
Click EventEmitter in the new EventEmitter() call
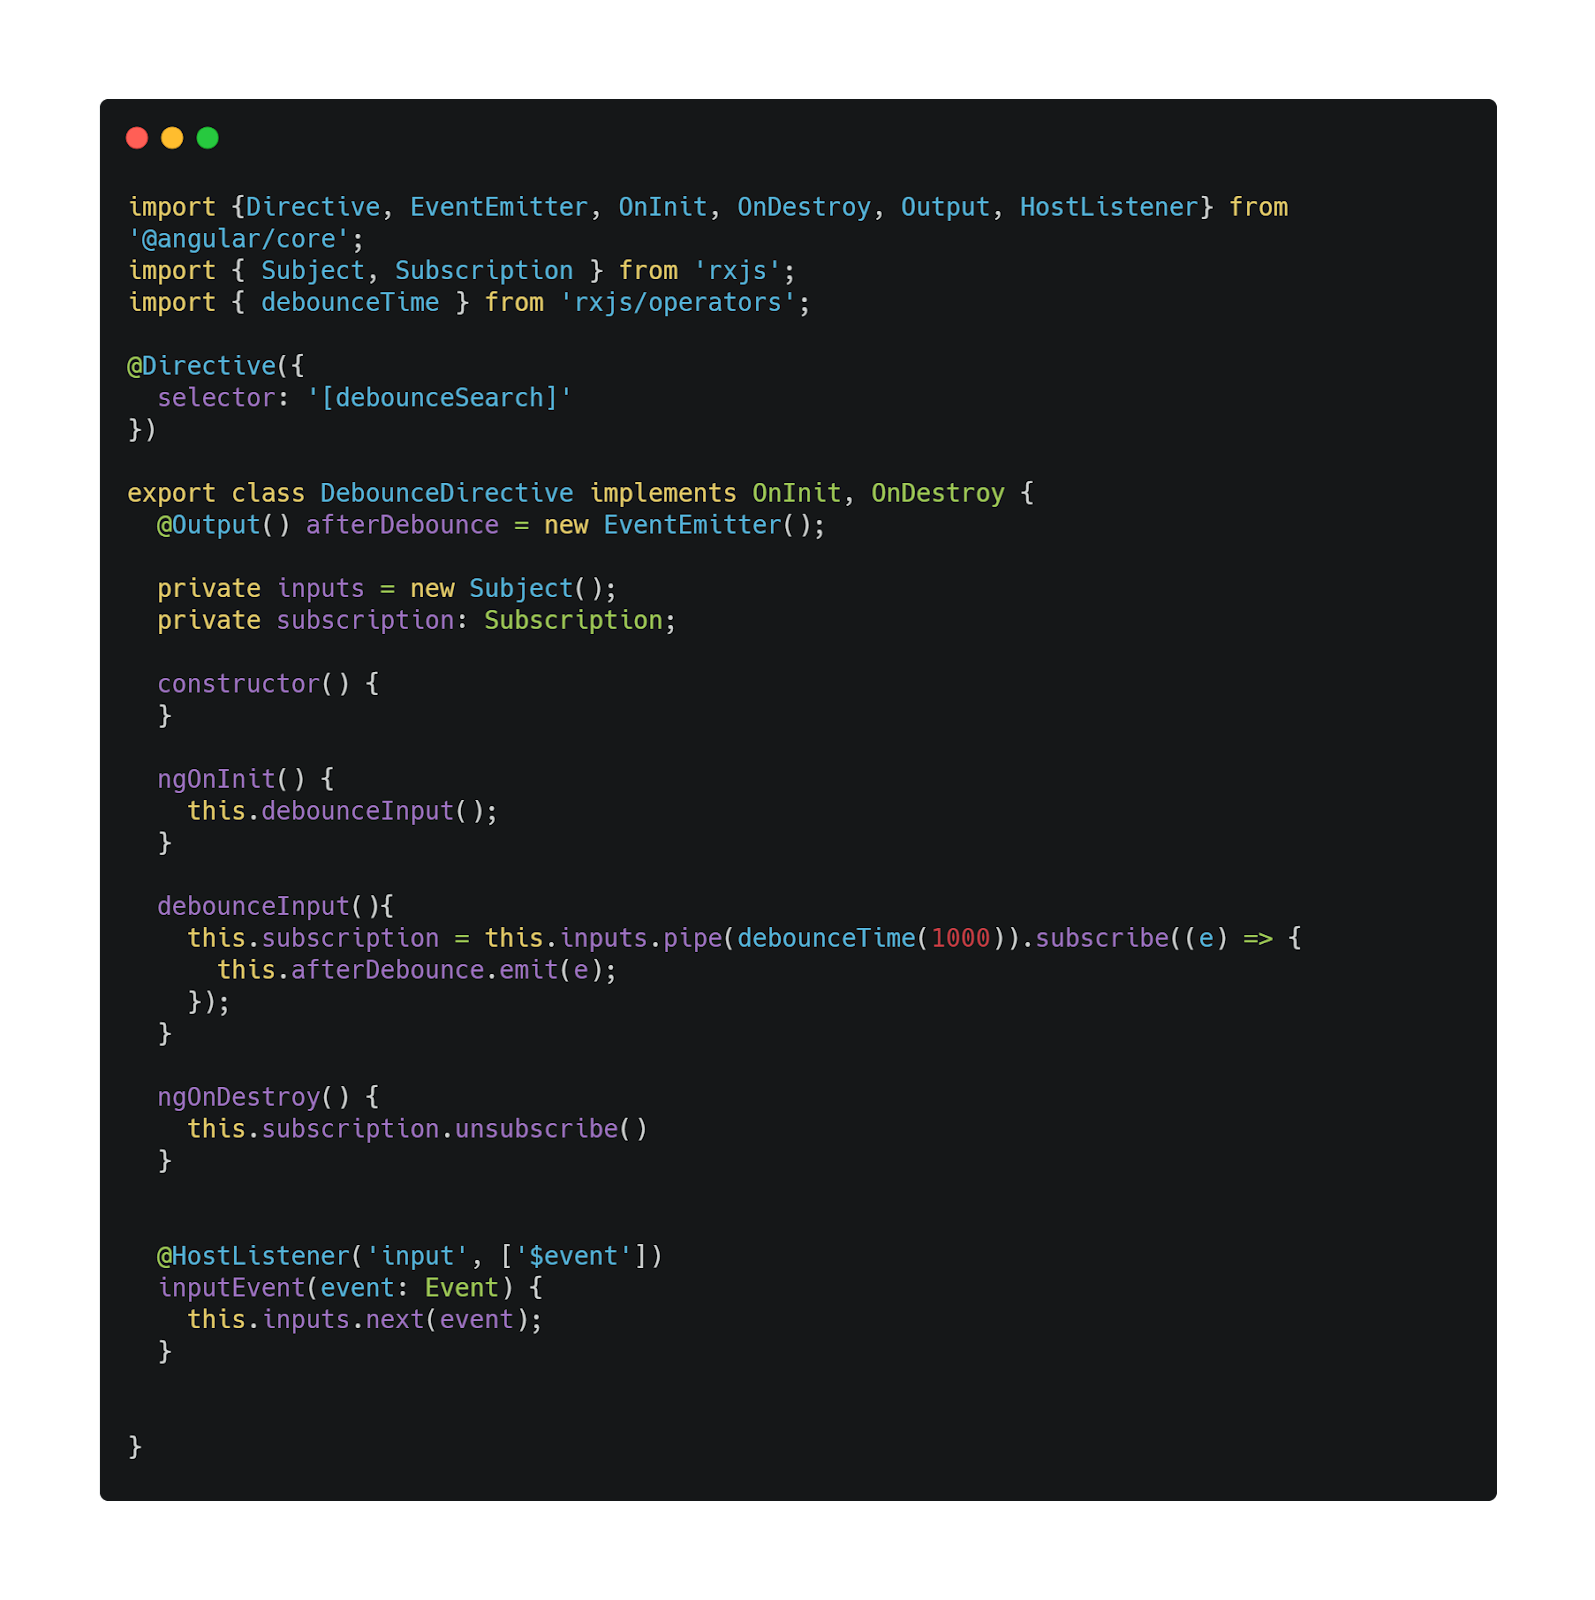point(692,525)
